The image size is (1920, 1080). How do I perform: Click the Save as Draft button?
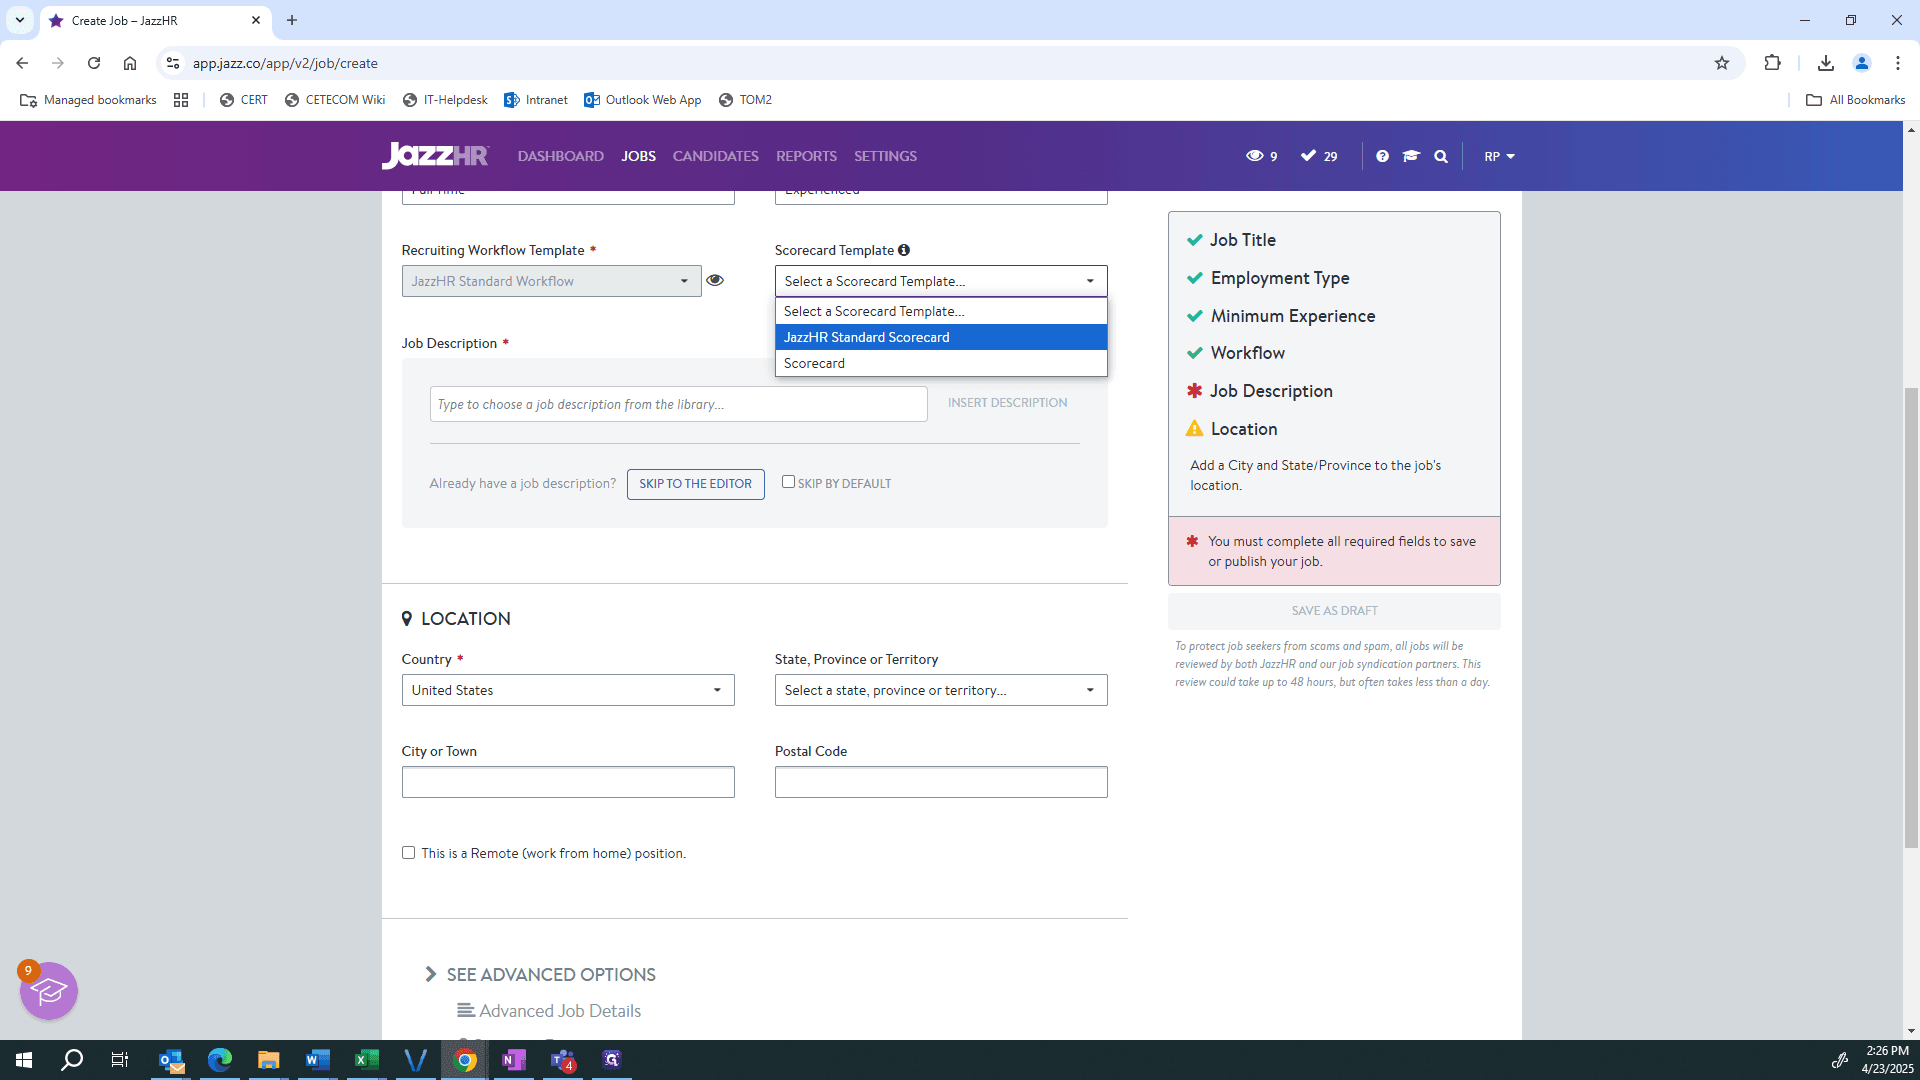pyautogui.click(x=1334, y=611)
